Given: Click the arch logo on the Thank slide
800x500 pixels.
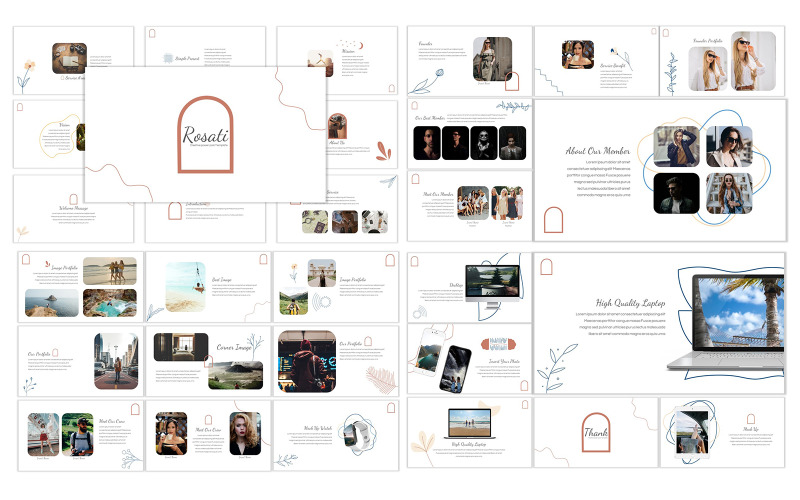Looking at the screenshot, I should [596, 432].
